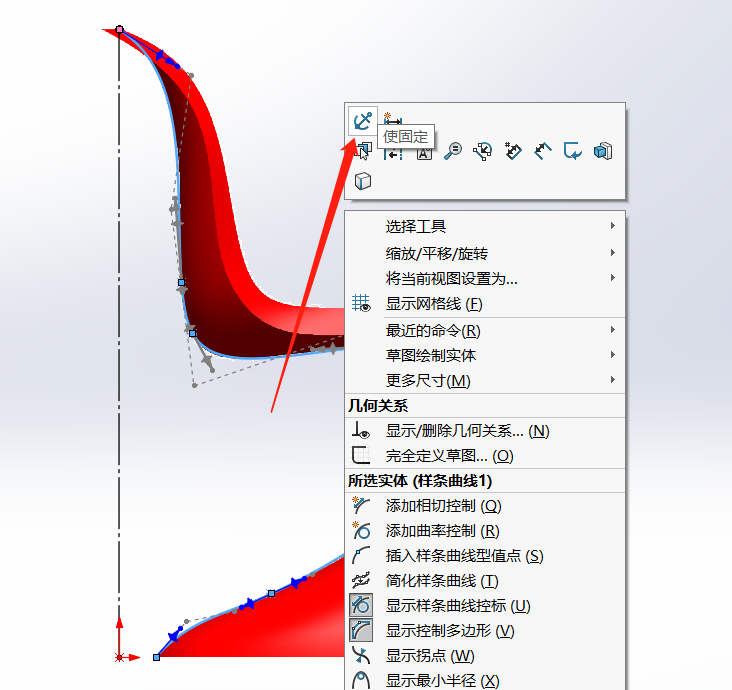
Task: Click the radius icon beside 显示最小半径
Action: click(361, 681)
